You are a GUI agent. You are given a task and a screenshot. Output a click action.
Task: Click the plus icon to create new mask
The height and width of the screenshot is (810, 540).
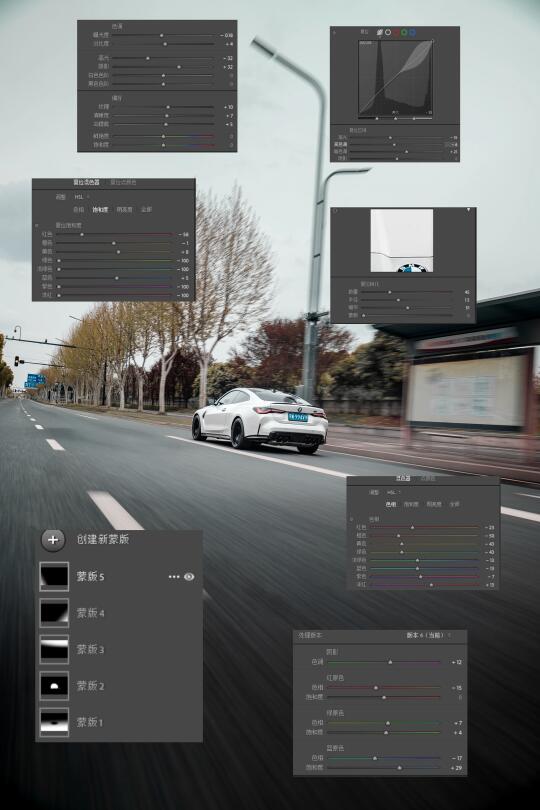[x=53, y=540]
